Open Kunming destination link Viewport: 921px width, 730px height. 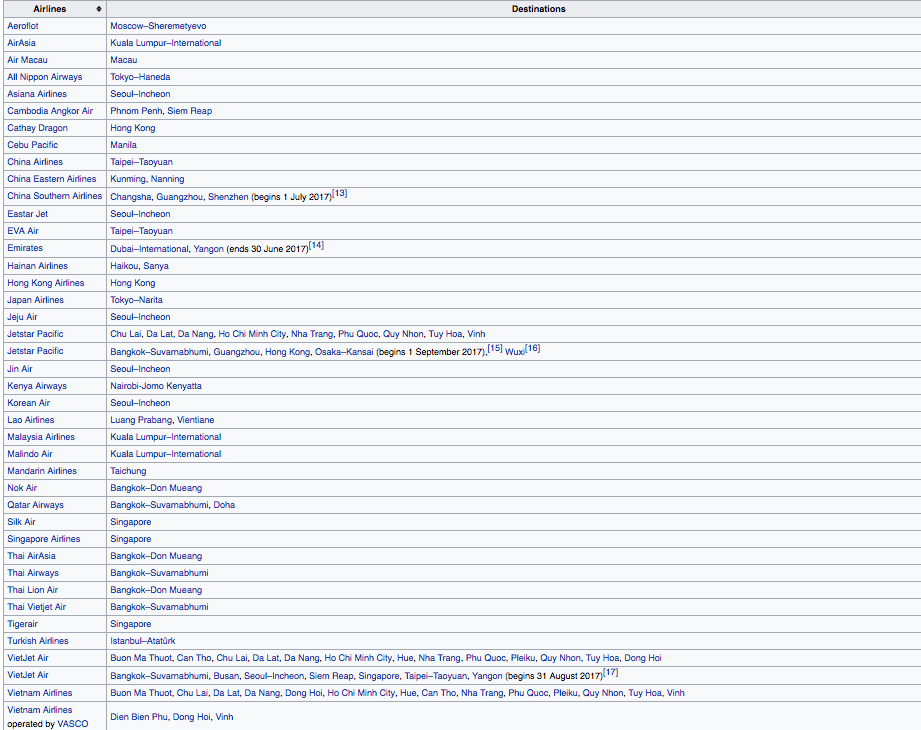pyautogui.click(x=128, y=179)
